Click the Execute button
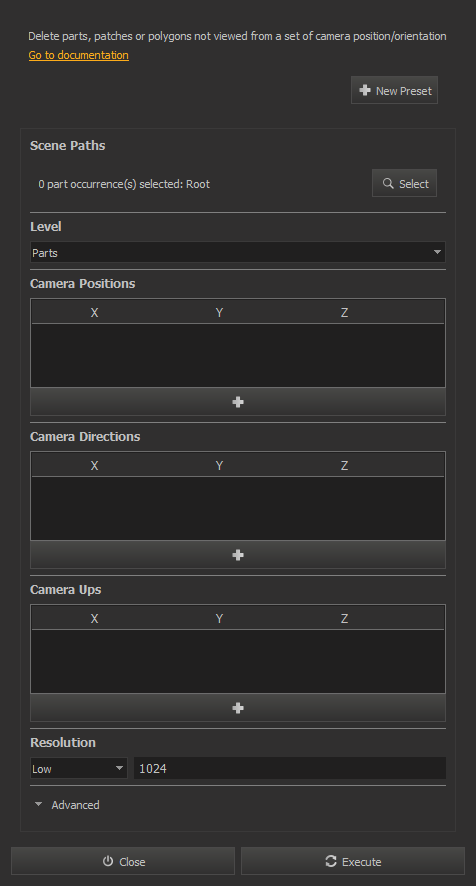 [353, 861]
